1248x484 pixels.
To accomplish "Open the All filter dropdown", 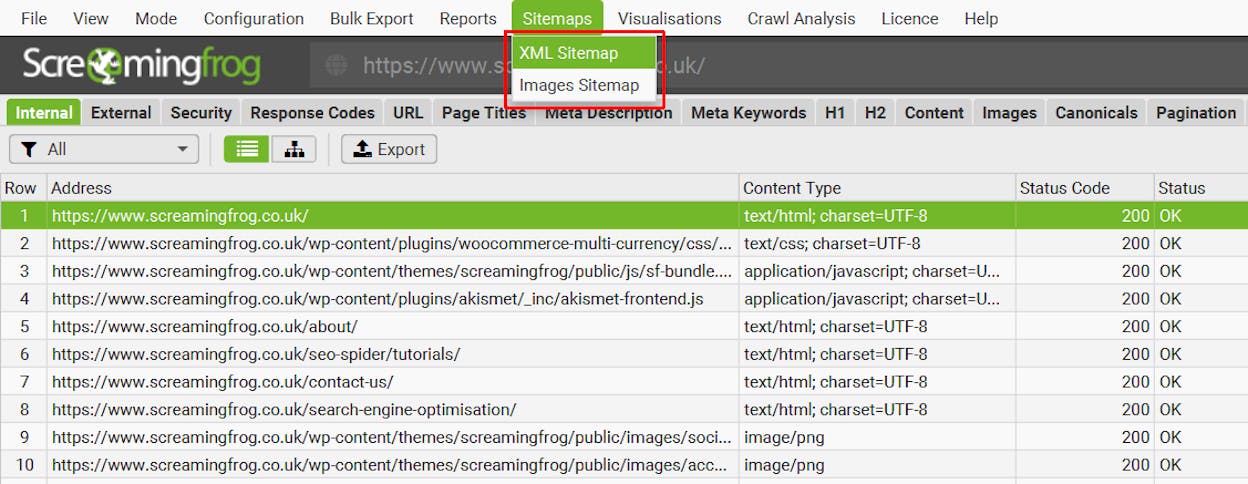I will pyautogui.click(x=103, y=149).
